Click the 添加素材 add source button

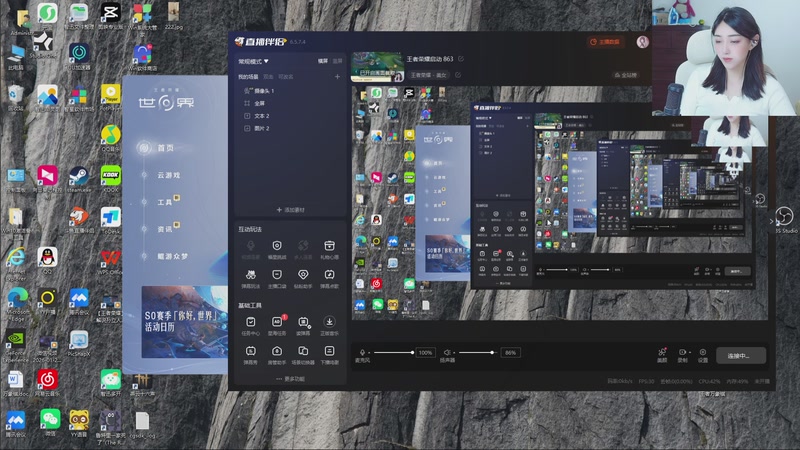[290, 210]
